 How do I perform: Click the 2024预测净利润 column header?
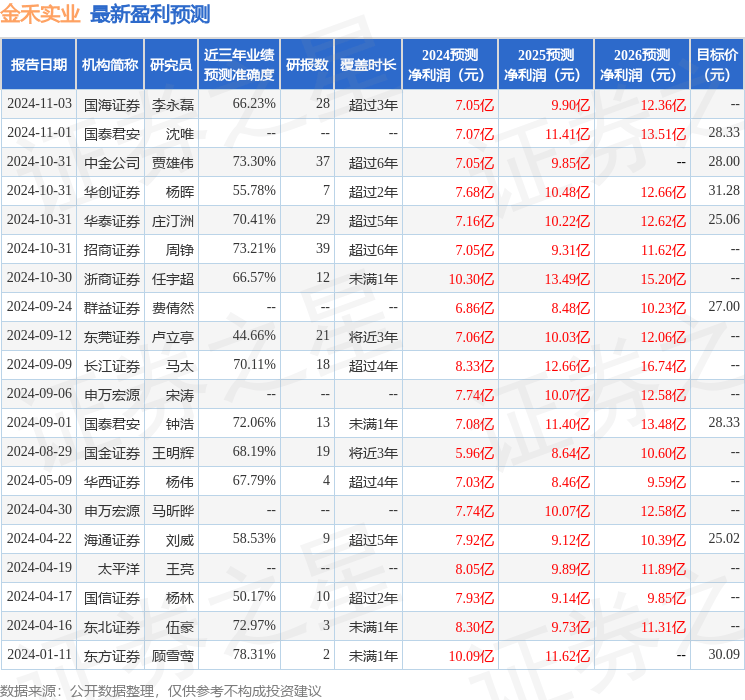450,65
